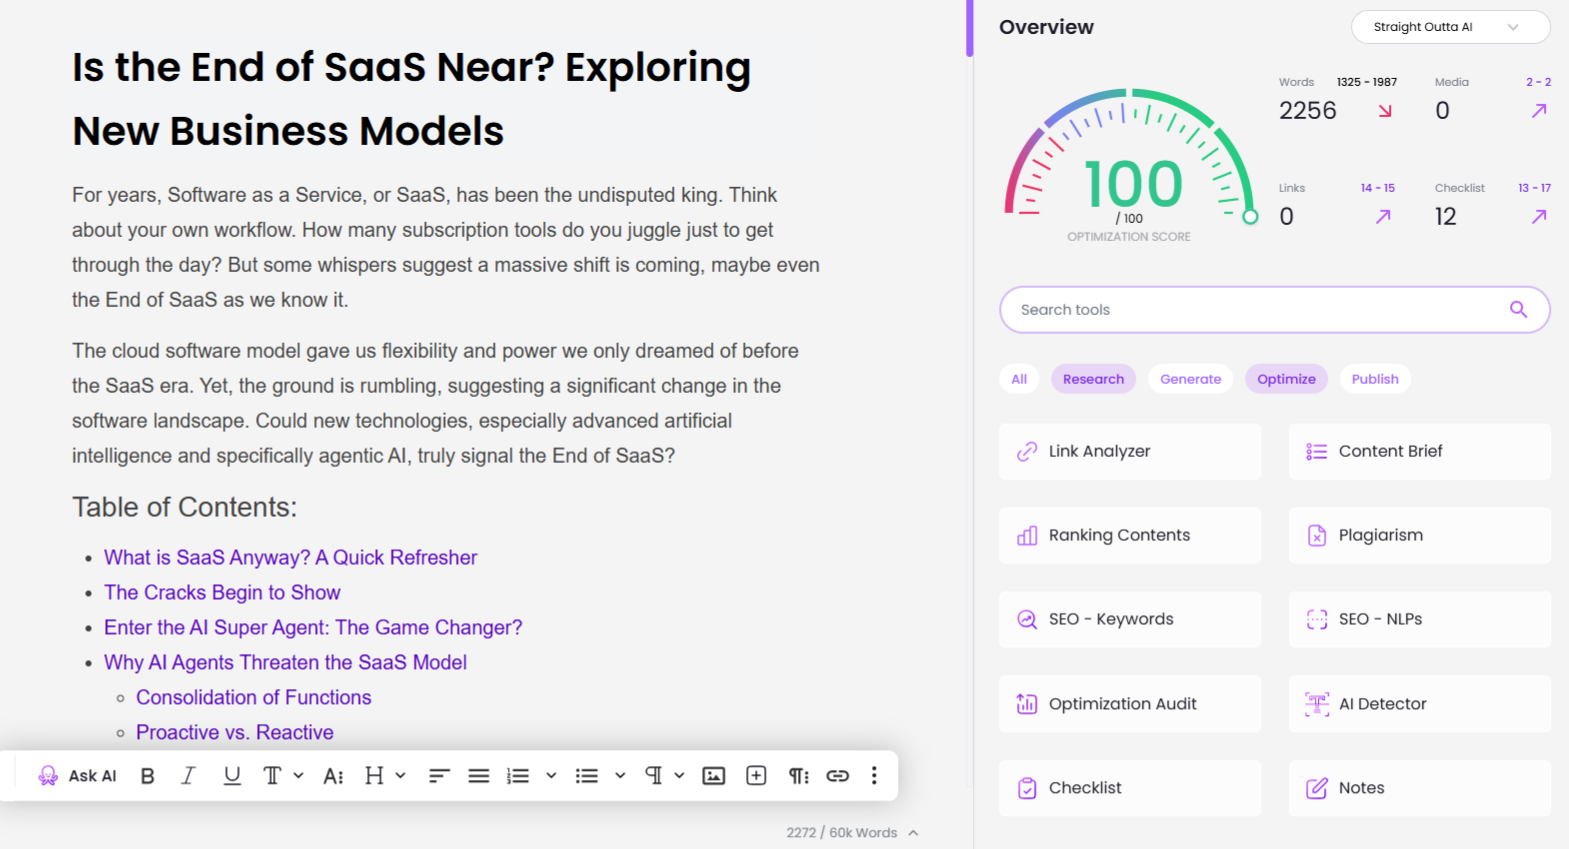Click the '14 - 15' links range

pos(1378,188)
